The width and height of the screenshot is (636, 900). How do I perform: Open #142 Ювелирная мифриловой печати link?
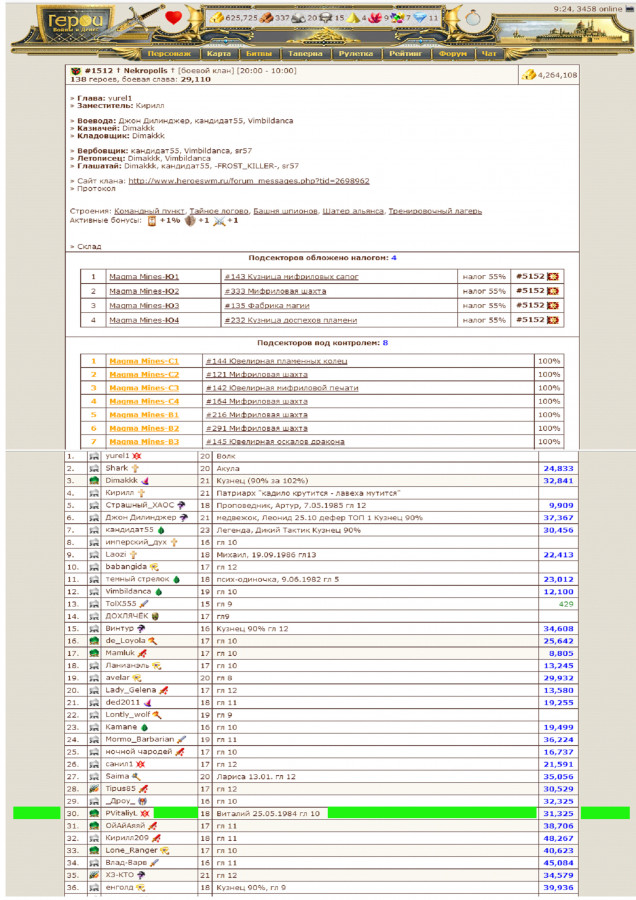282,388
